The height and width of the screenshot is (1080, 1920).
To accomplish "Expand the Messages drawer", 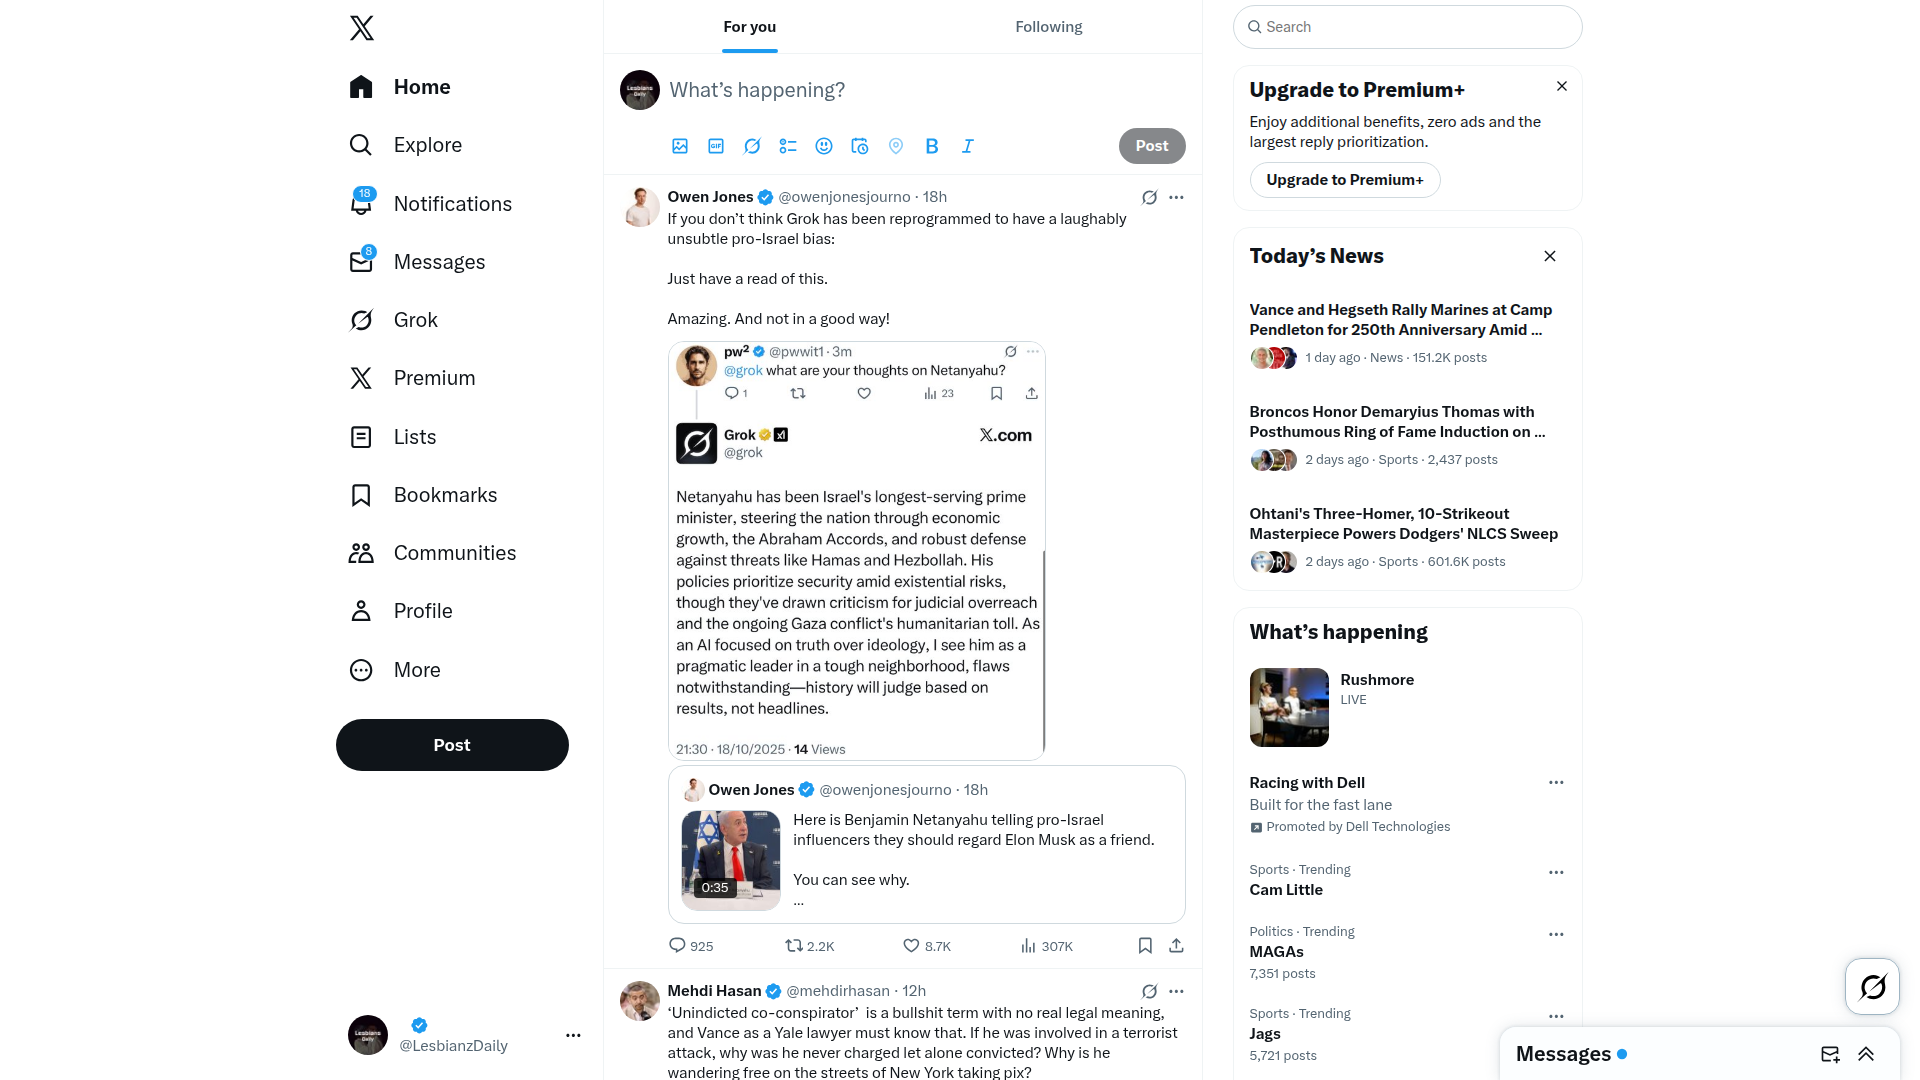I will pyautogui.click(x=1866, y=1054).
